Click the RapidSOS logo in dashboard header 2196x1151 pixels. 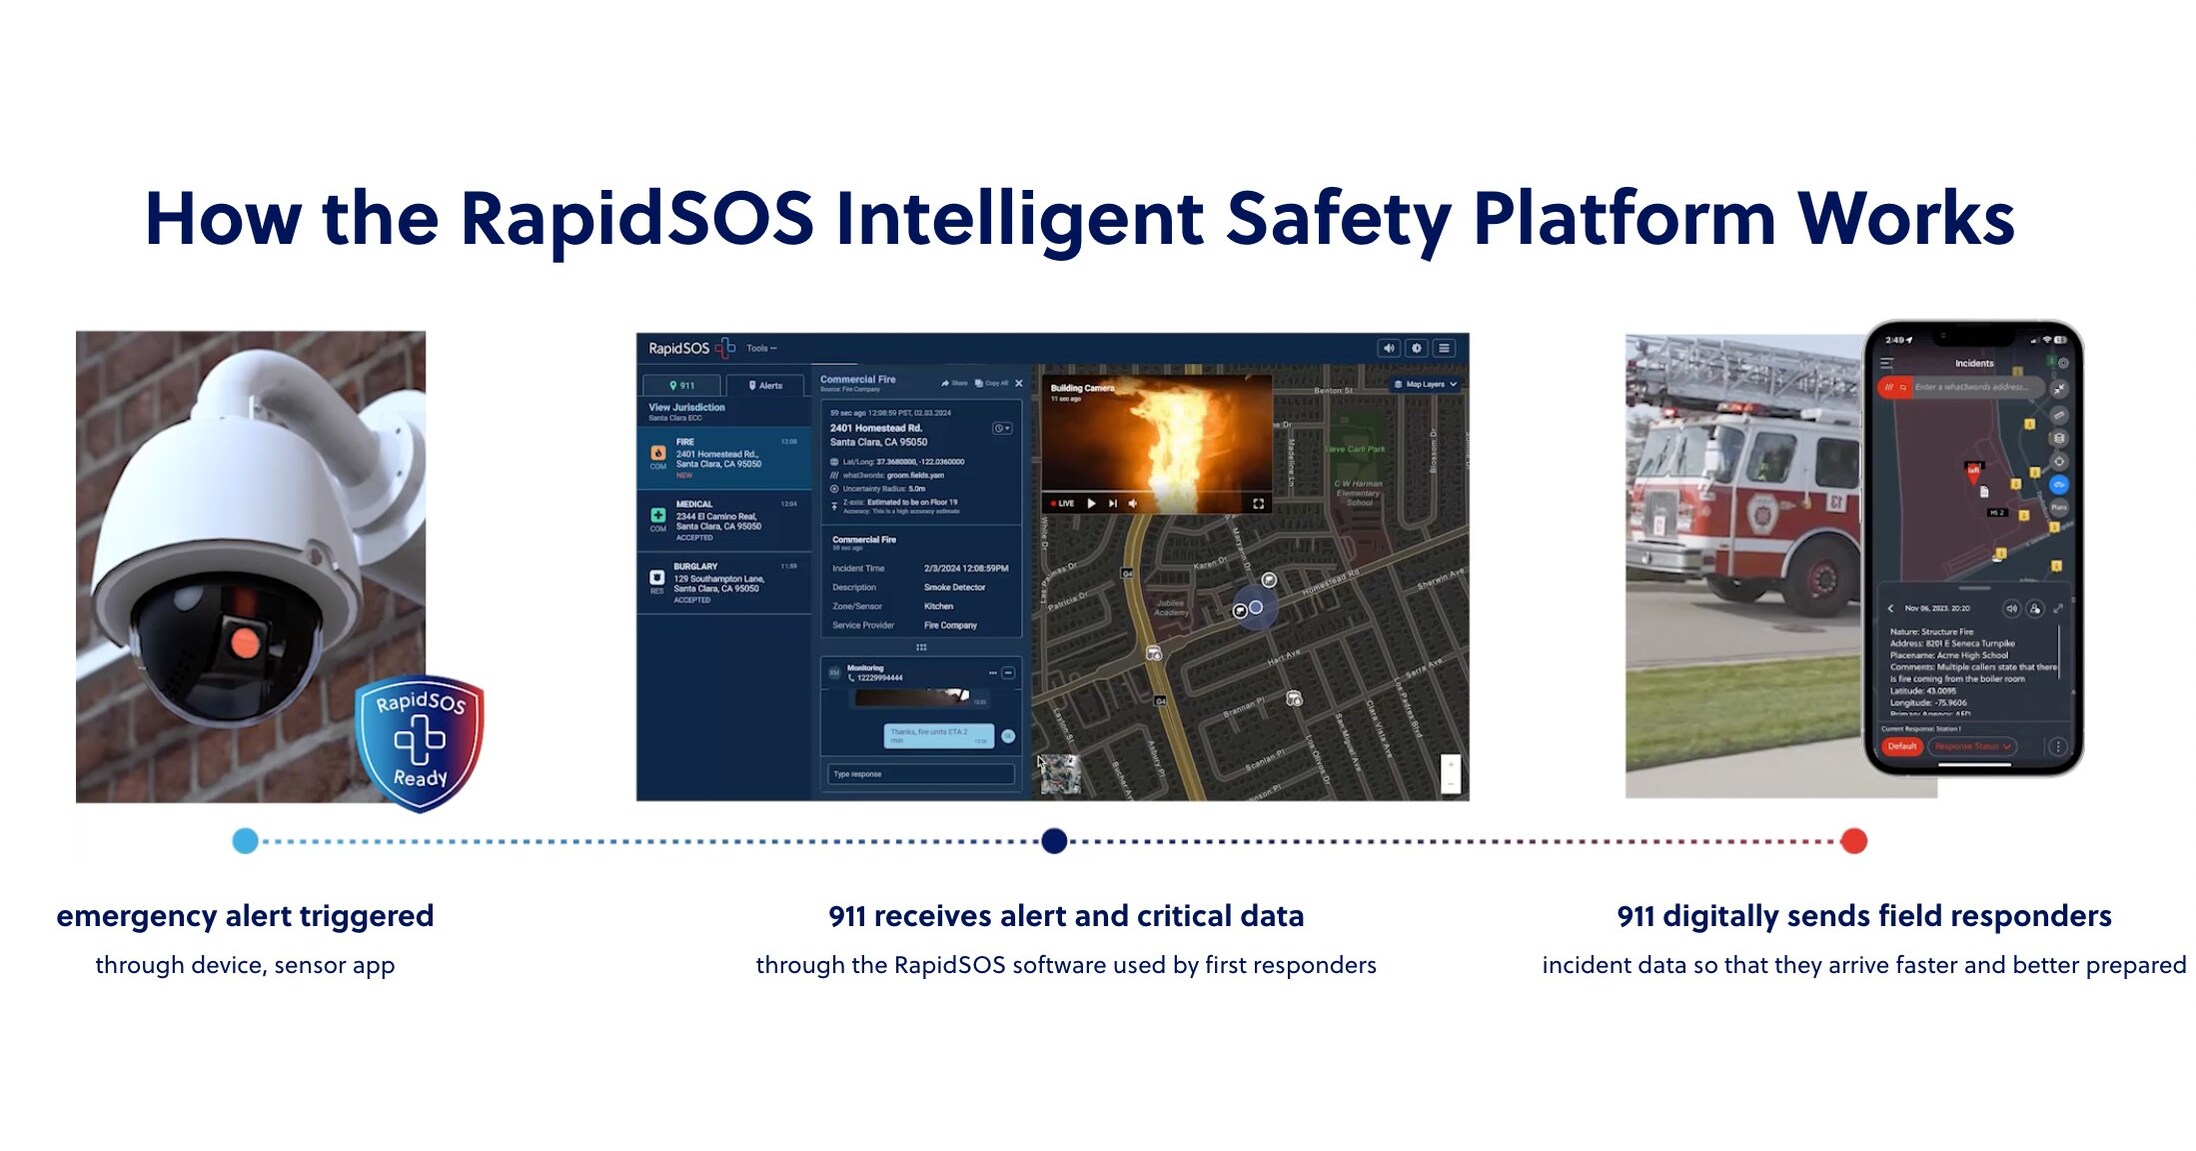click(692, 348)
